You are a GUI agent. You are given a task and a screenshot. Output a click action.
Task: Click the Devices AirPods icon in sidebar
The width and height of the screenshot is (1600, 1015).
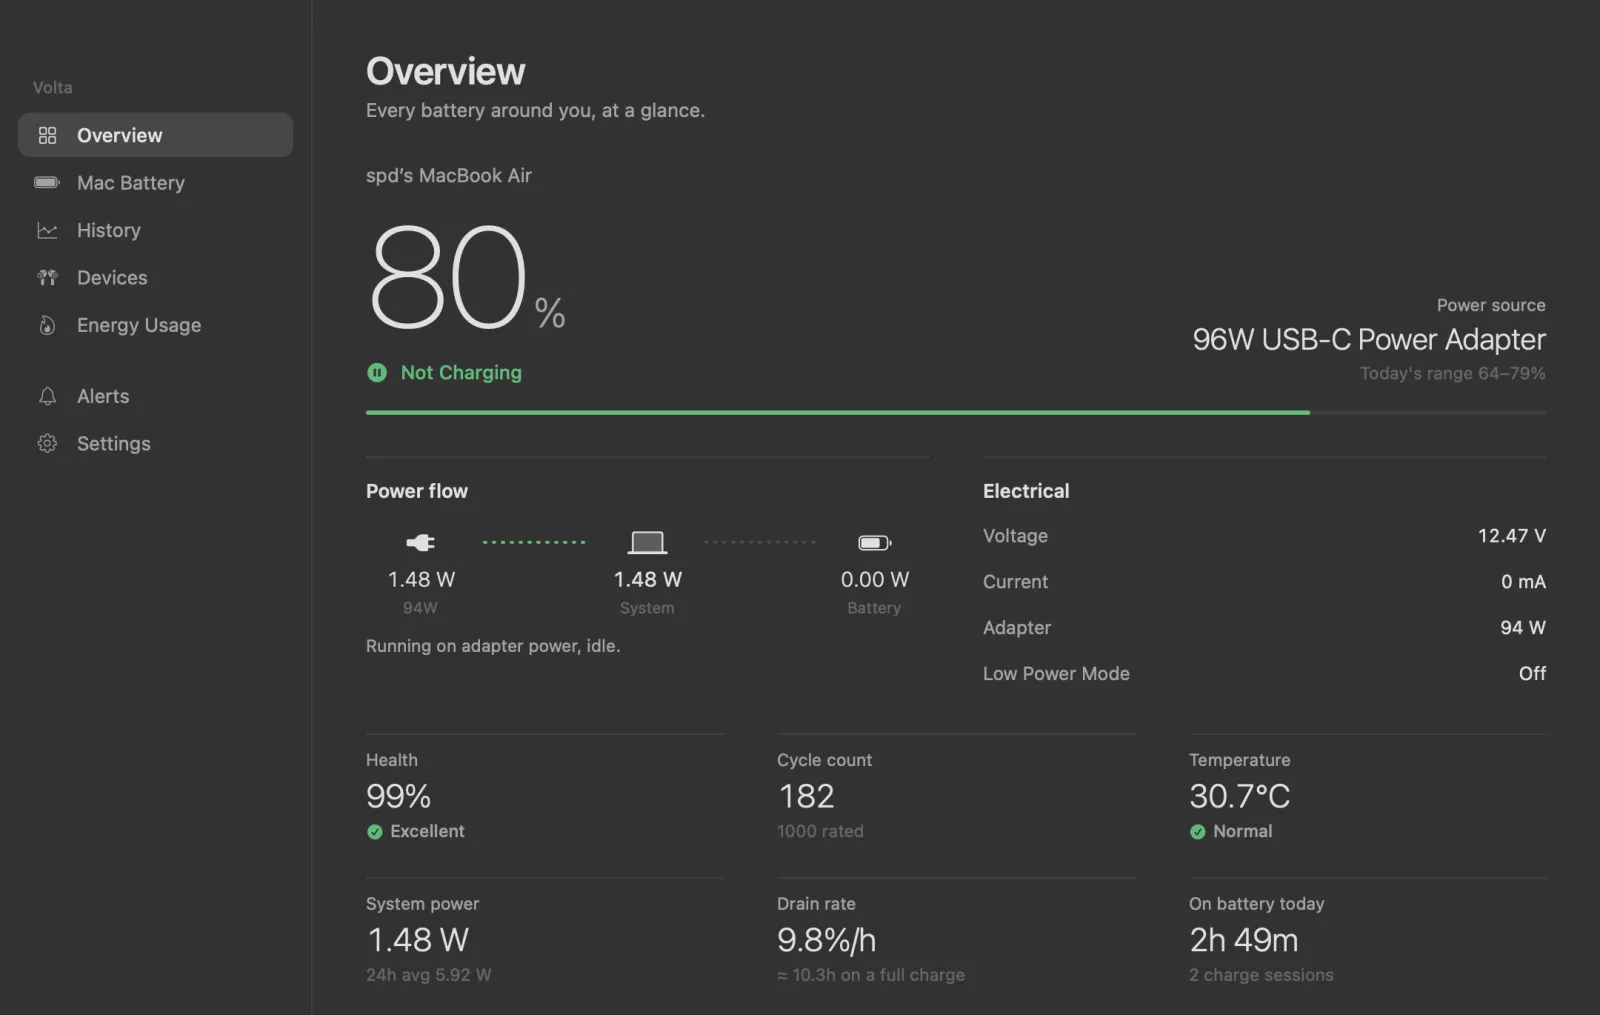pos(47,277)
